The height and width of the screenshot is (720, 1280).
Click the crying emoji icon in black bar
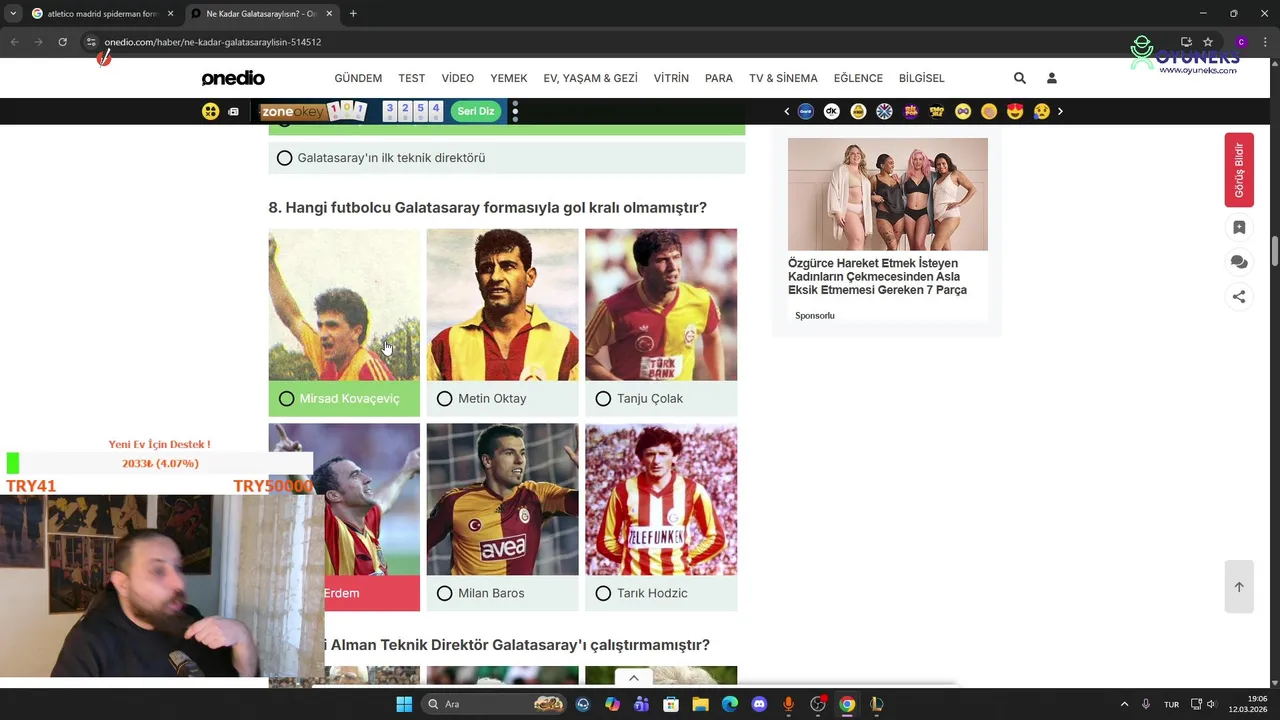(x=1041, y=111)
